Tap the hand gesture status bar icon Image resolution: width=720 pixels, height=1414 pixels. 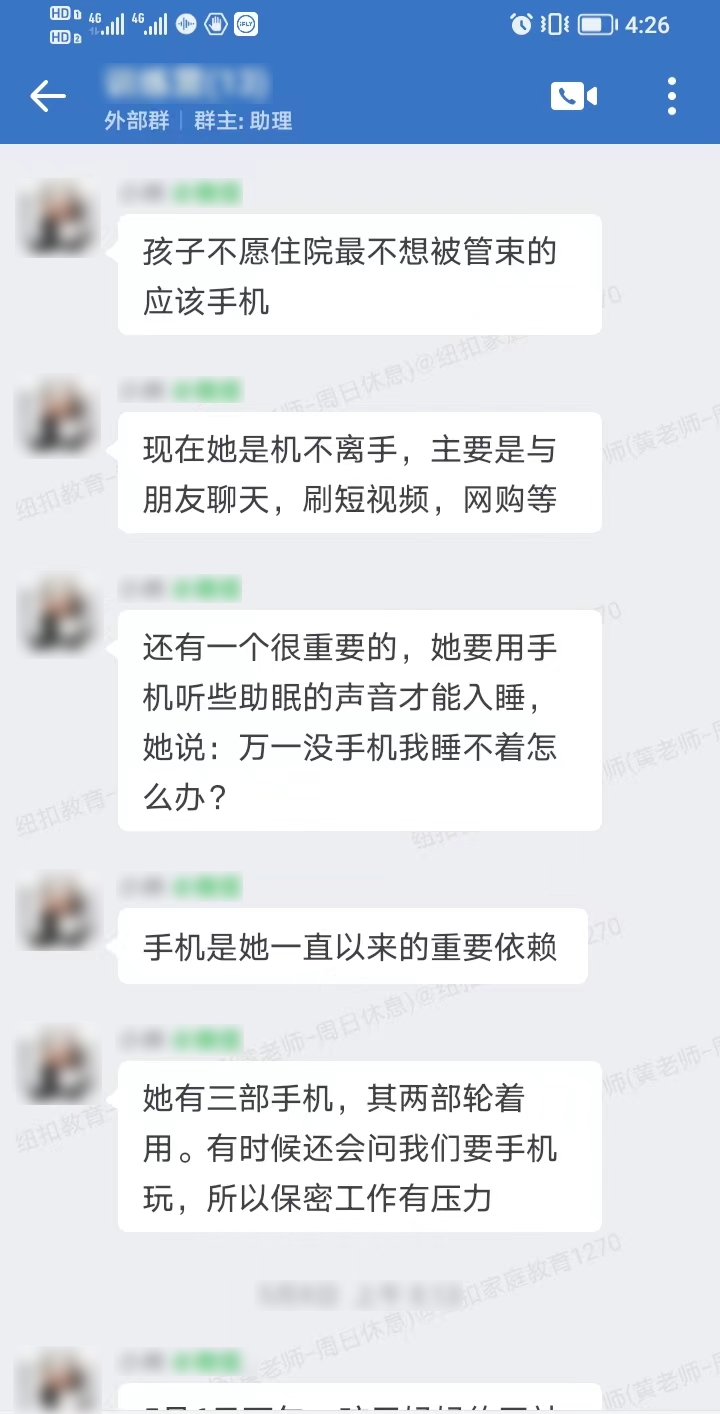point(216,25)
